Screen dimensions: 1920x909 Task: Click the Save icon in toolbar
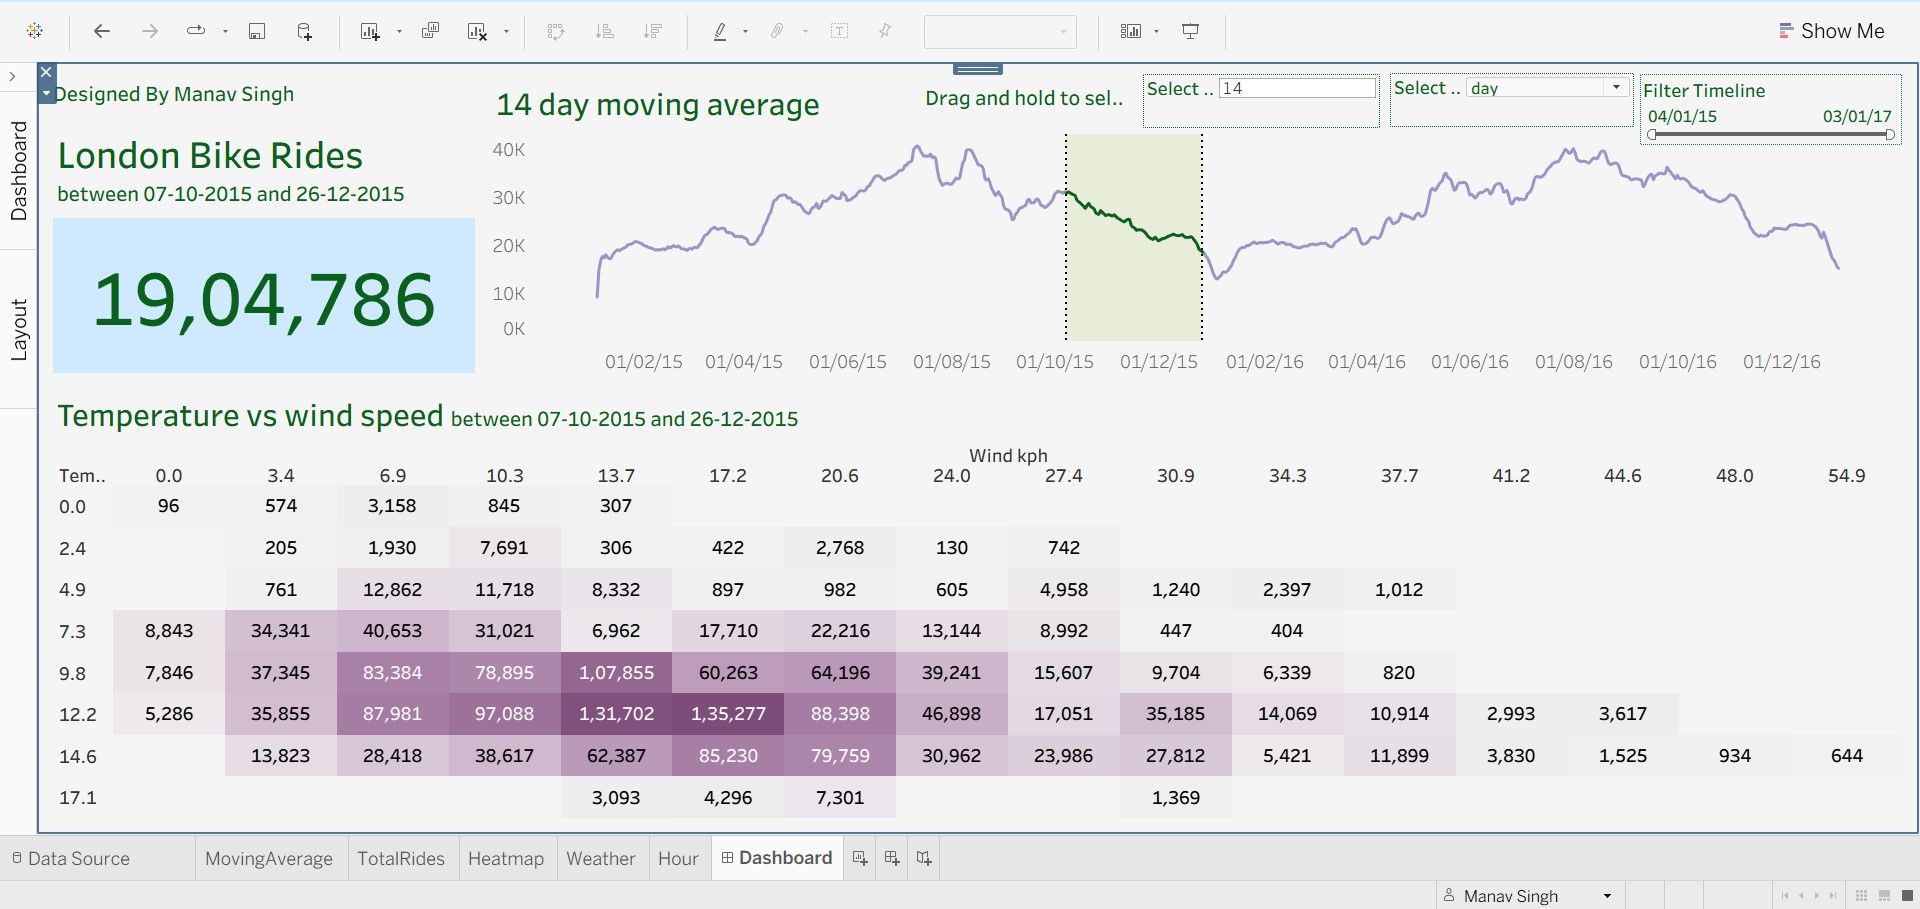click(x=257, y=31)
